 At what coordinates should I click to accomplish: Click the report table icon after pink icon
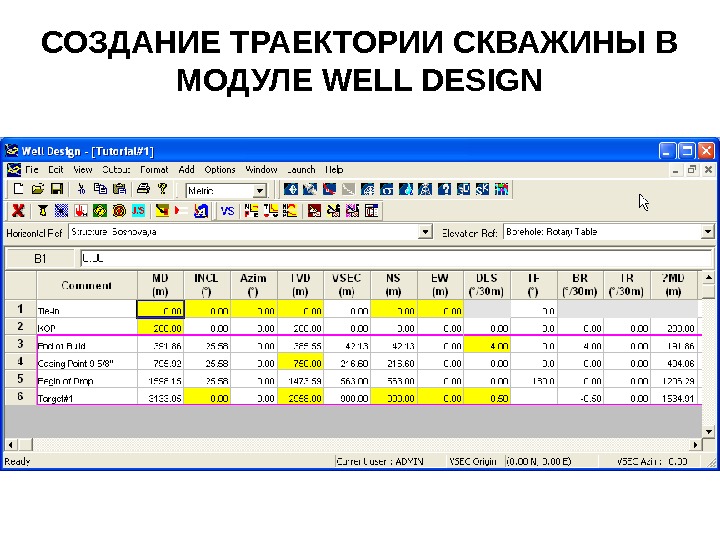point(371,211)
